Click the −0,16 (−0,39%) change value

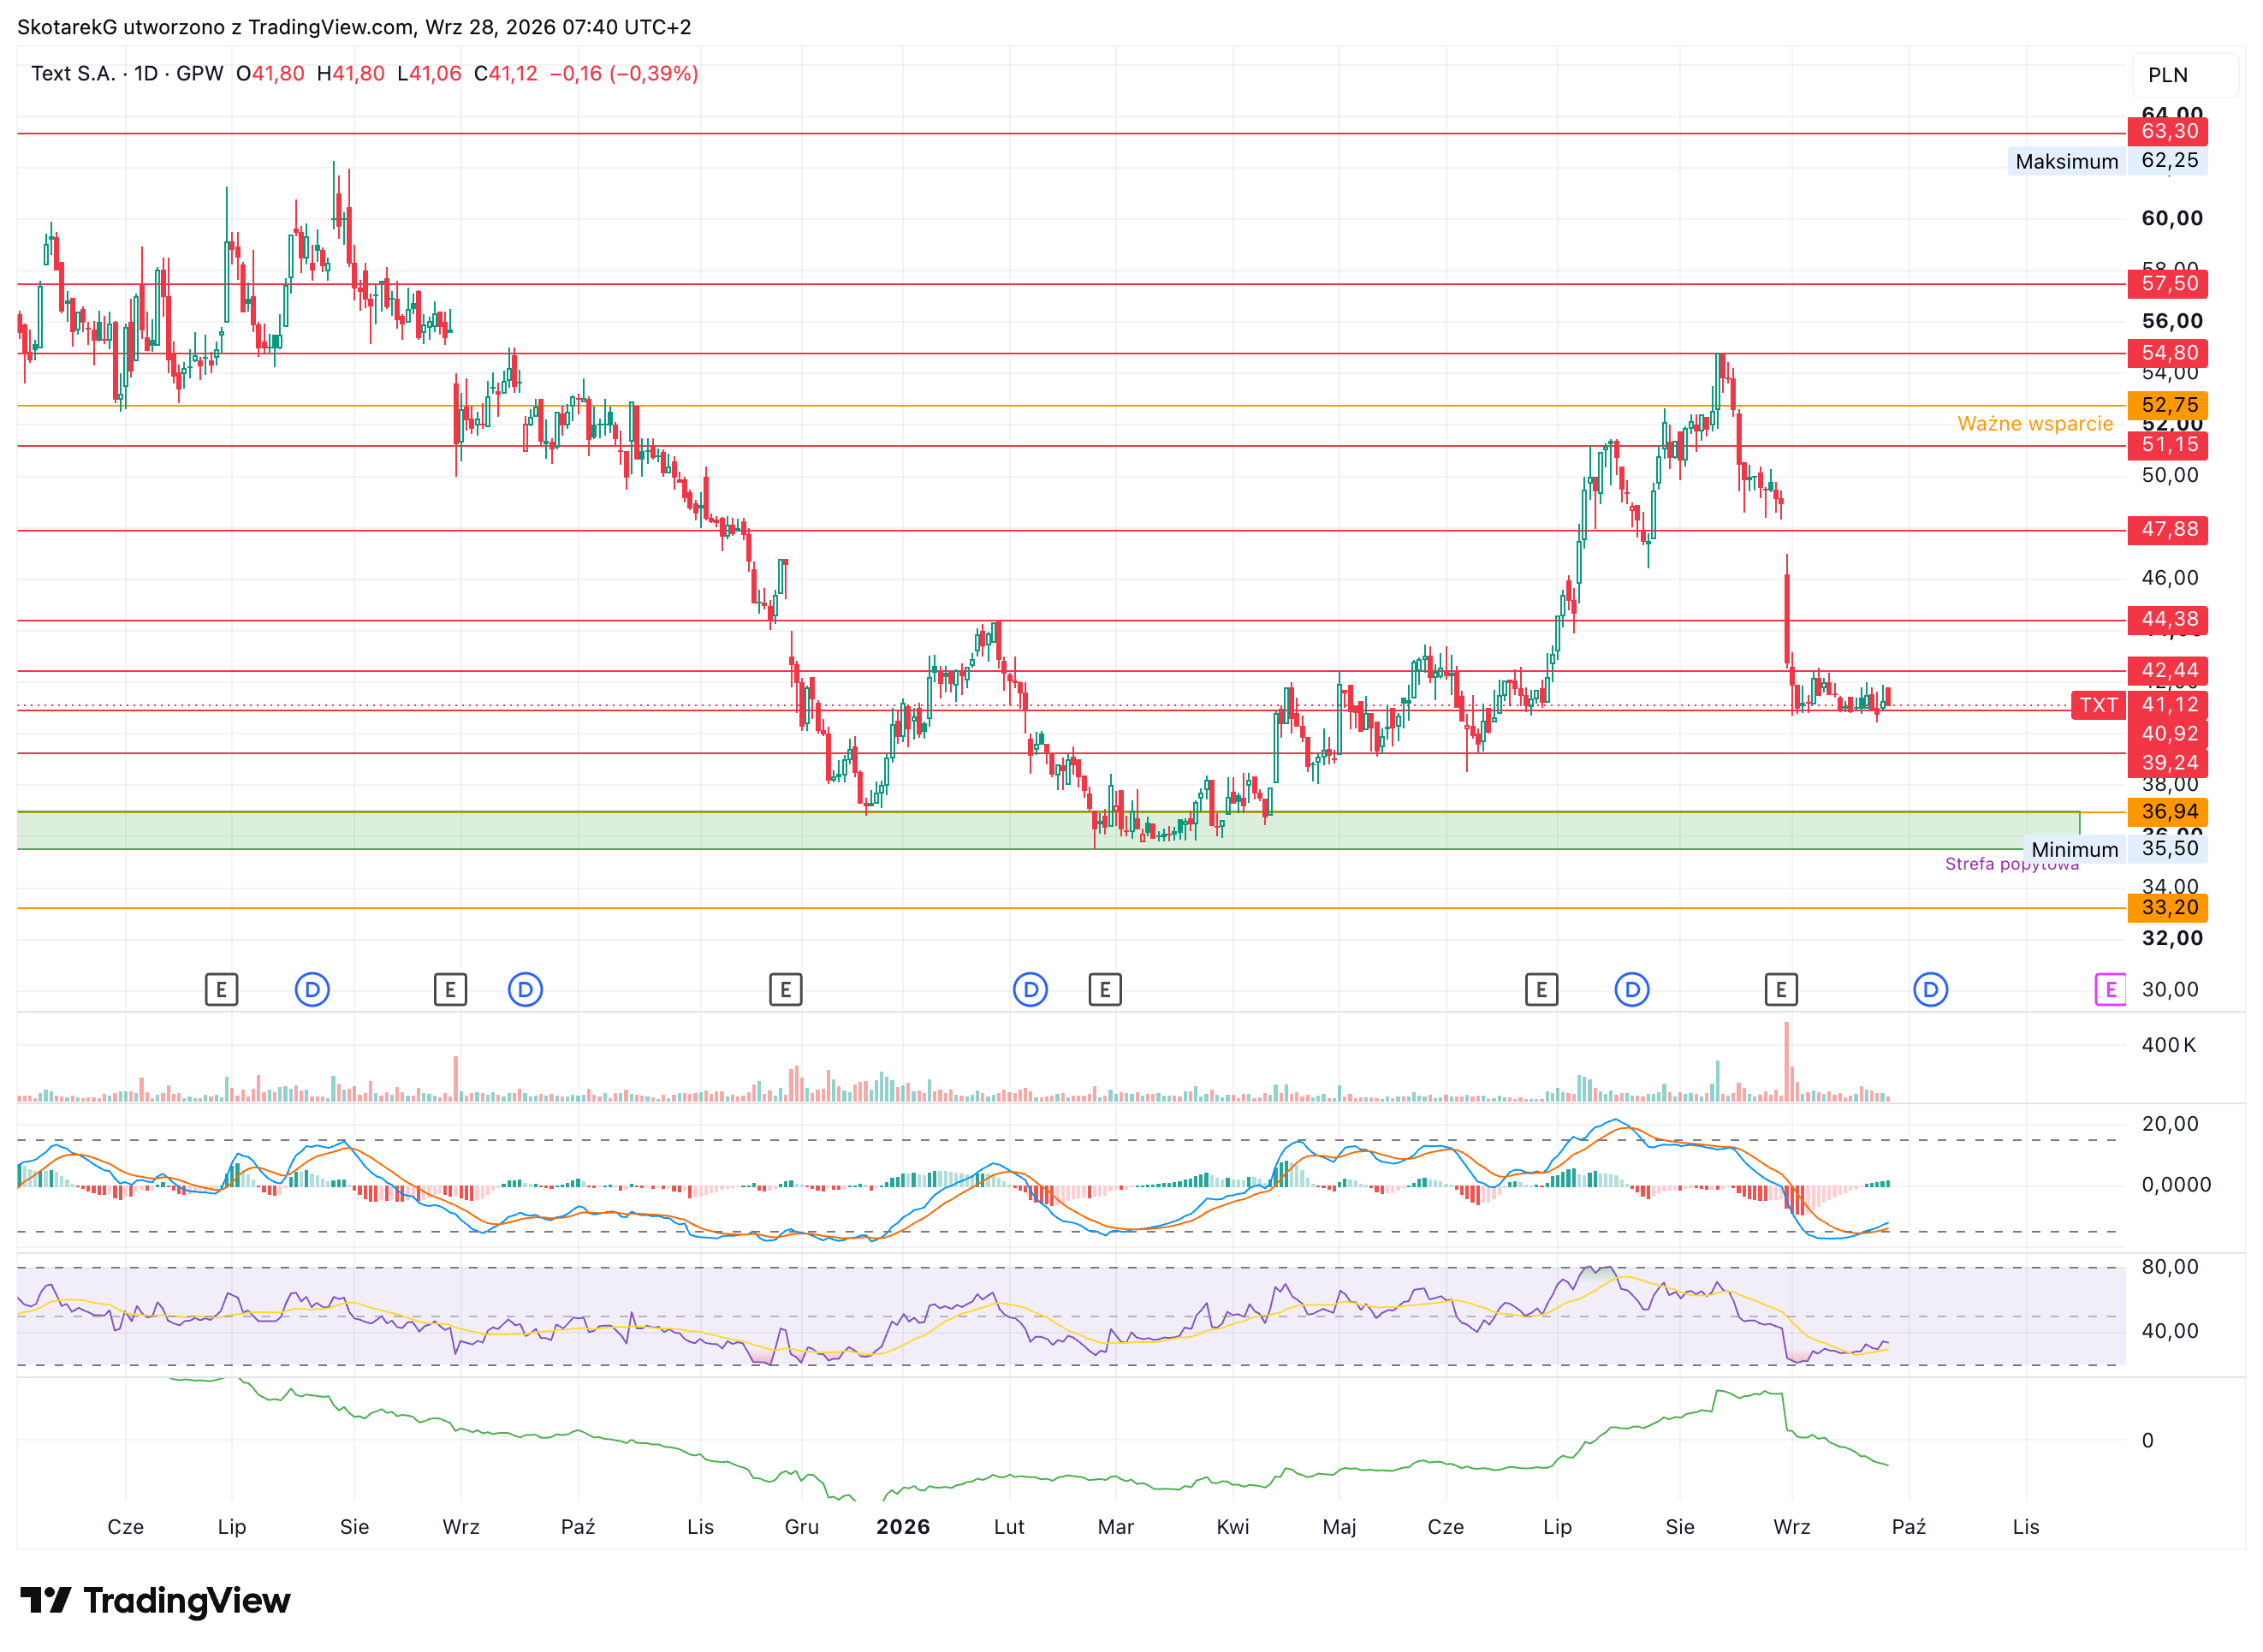tap(624, 74)
